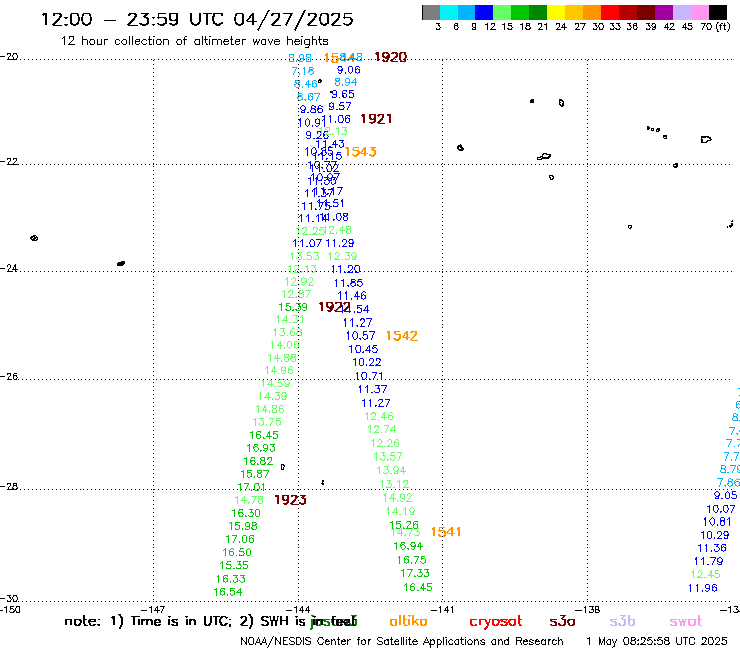
Task: Click the wave height value '12.39'
Action: coord(343,256)
